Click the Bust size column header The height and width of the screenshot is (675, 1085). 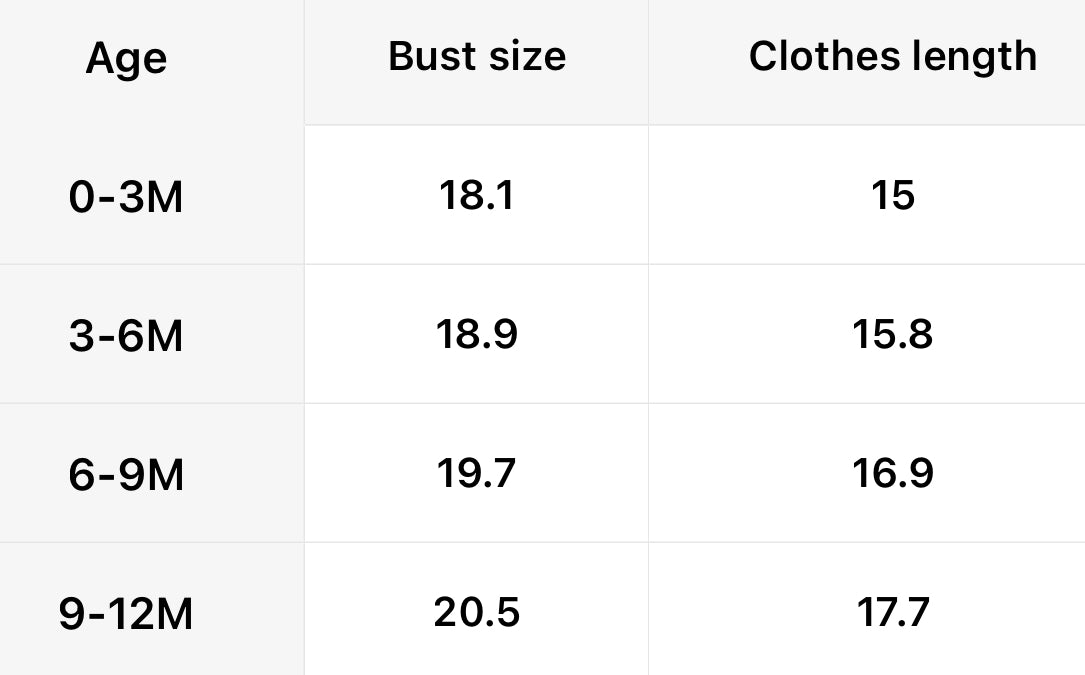click(x=477, y=57)
